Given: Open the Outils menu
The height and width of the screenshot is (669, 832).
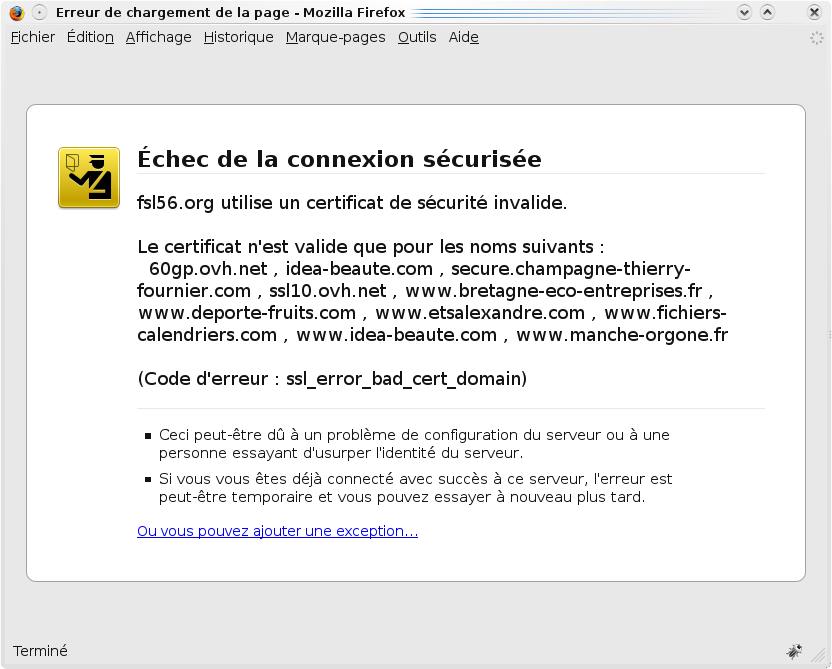Looking at the screenshot, I should [417, 37].
